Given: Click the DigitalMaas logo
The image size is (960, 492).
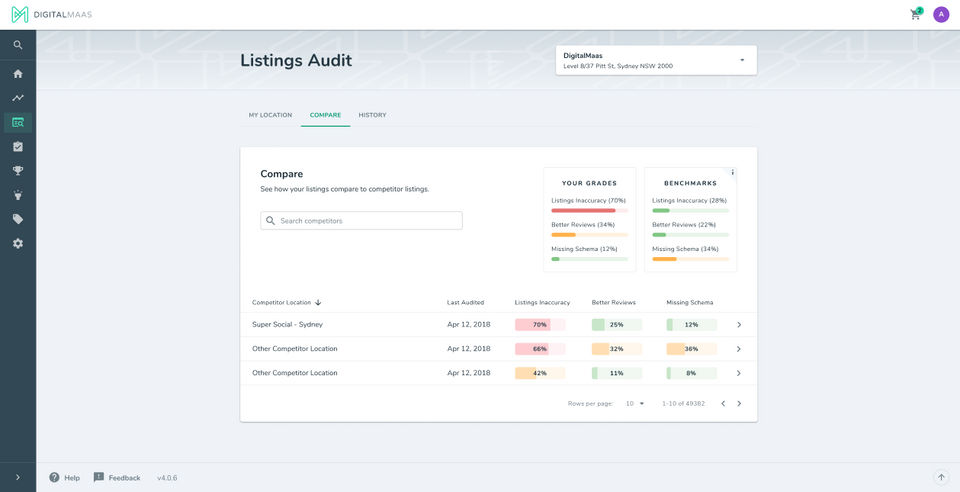Looking at the screenshot, I should click(x=52, y=14).
